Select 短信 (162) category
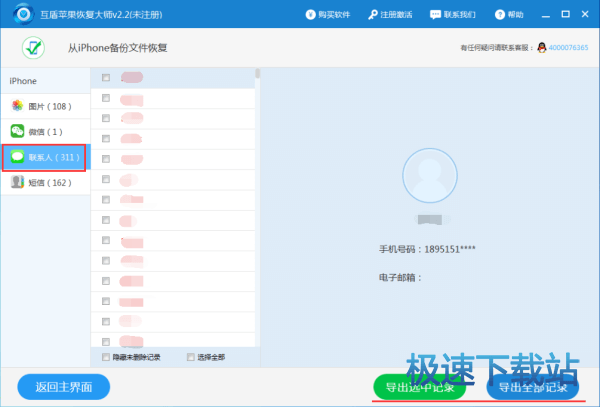This screenshot has width=600, height=407. pyautogui.click(x=46, y=182)
